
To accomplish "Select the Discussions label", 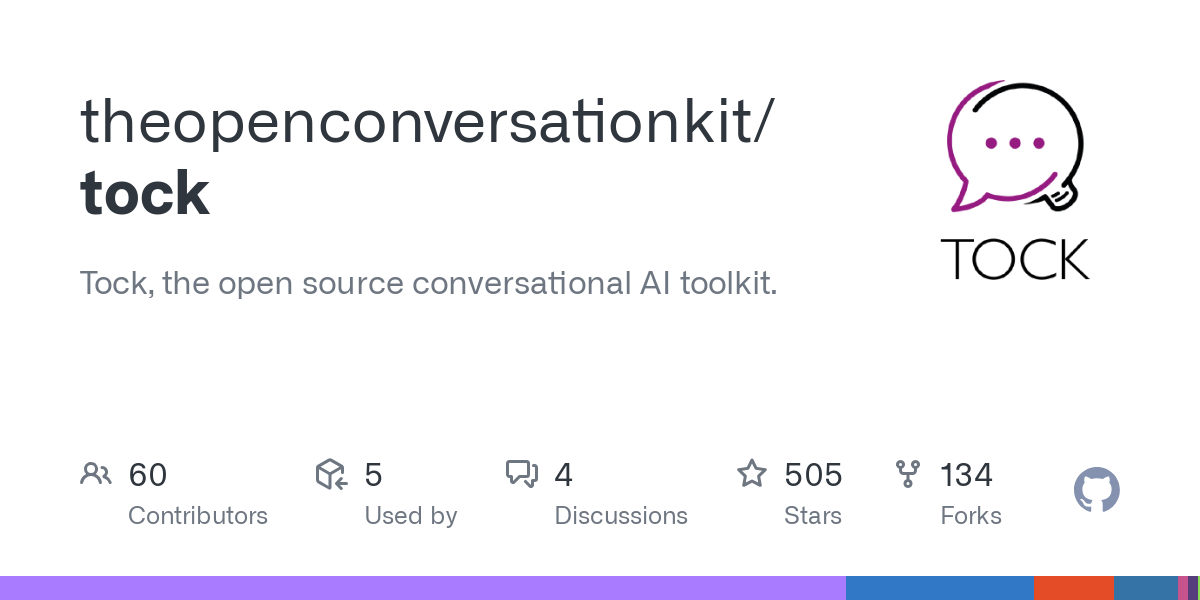I will pos(621,516).
